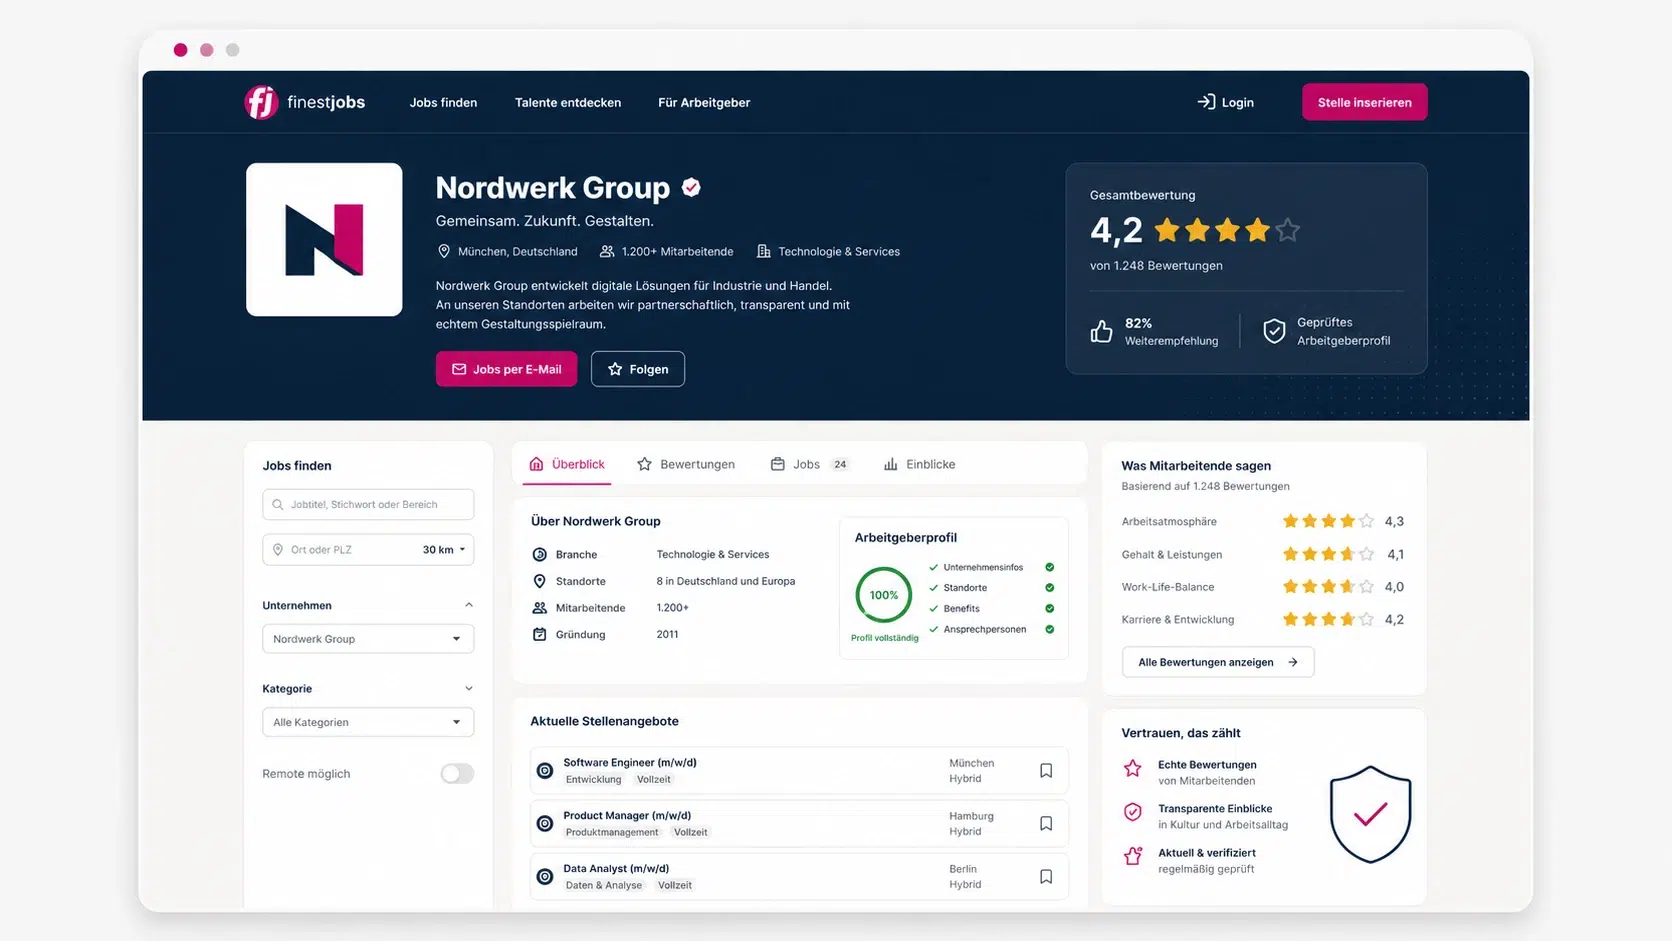Open the Einblicke tab

(920, 464)
